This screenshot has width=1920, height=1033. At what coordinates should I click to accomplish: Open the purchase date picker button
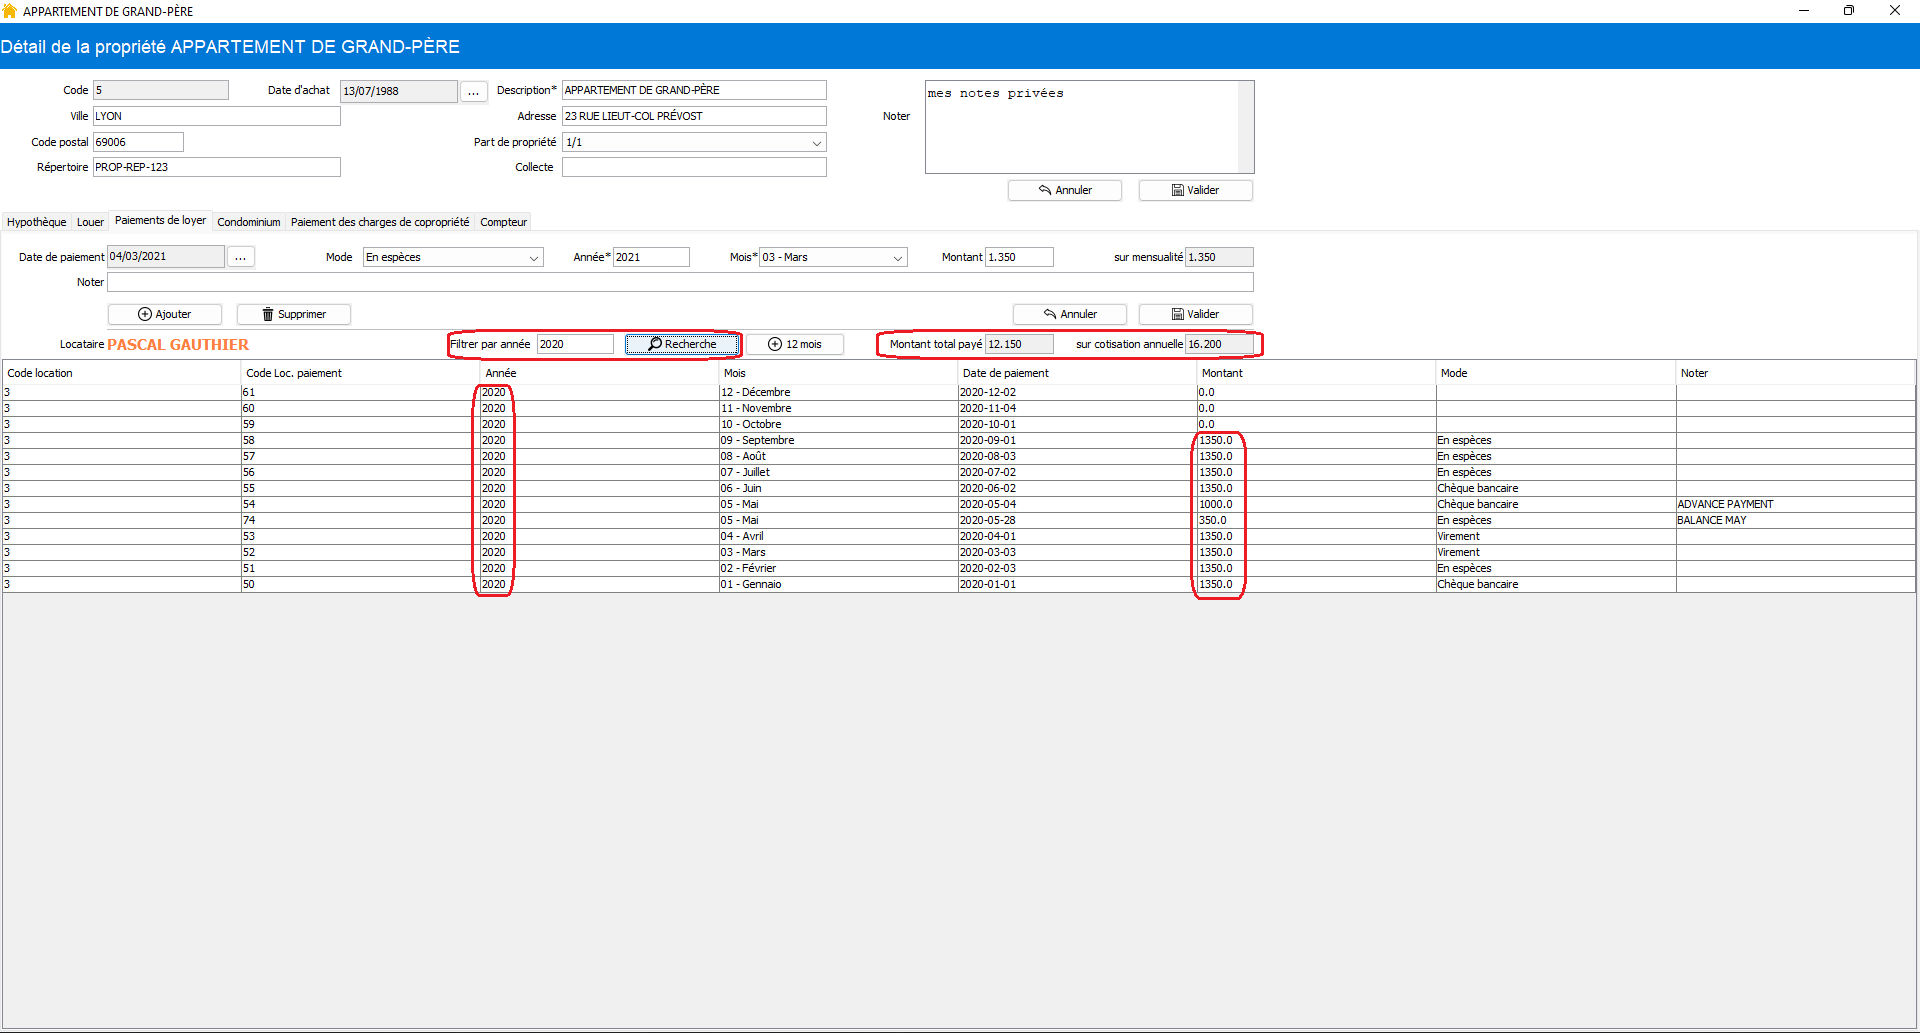click(x=473, y=91)
